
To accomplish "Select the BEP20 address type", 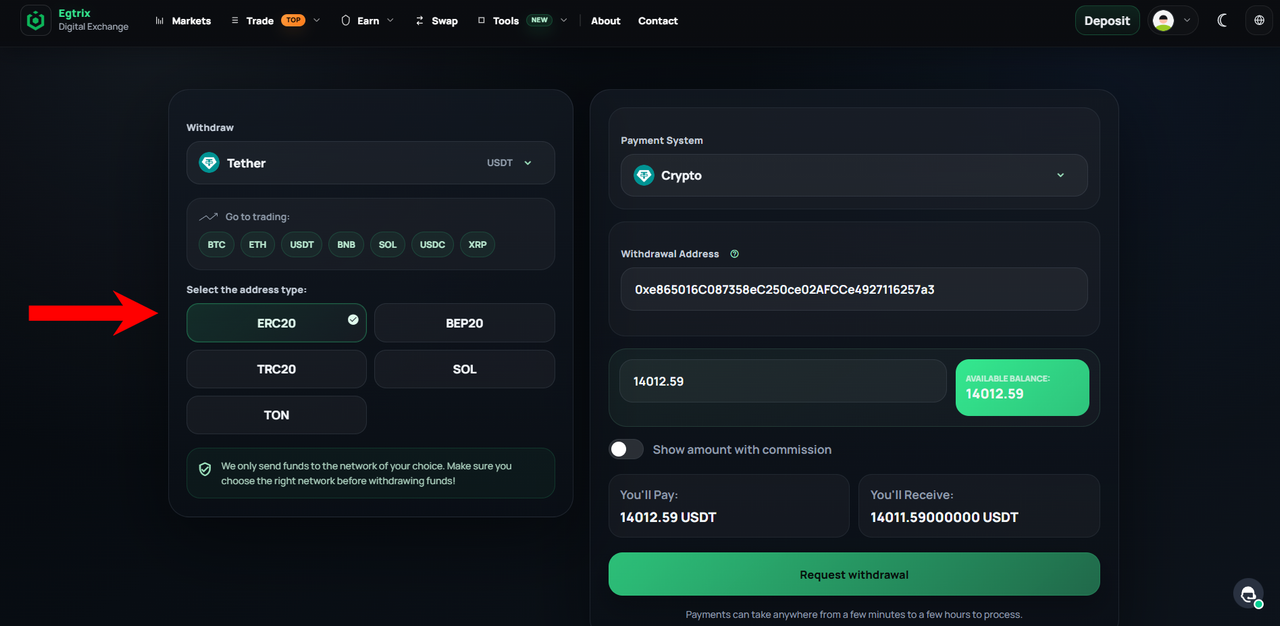I will pyautogui.click(x=464, y=323).
